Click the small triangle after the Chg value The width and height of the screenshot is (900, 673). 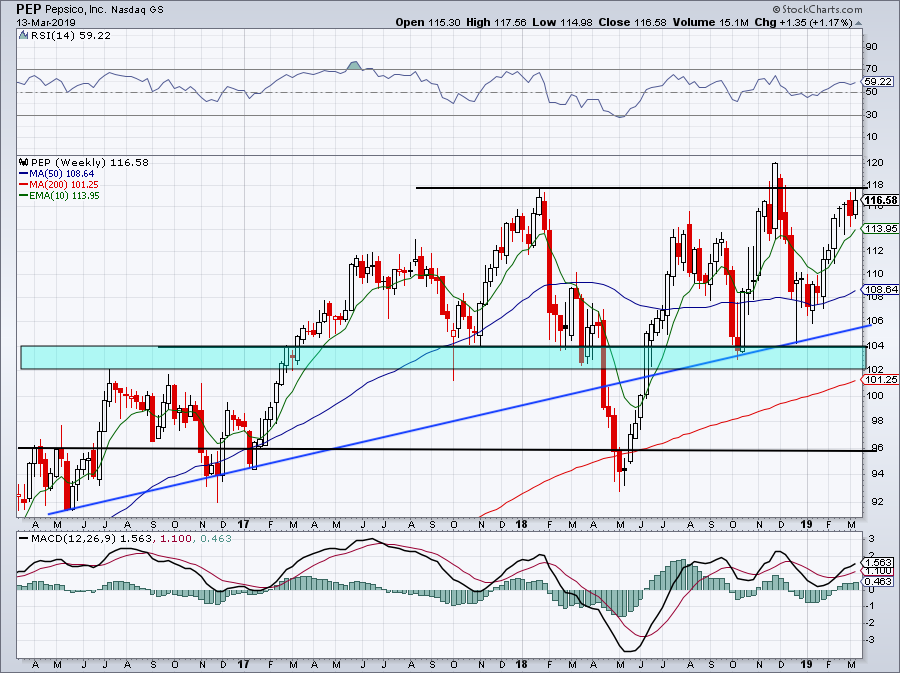click(859, 24)
